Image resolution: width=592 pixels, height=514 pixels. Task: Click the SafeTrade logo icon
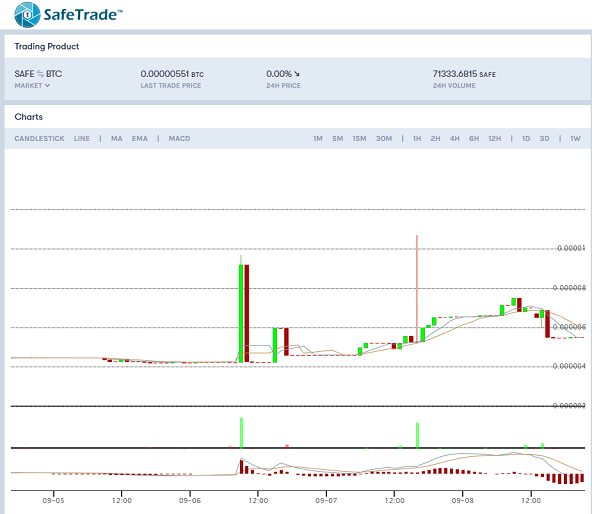point(27,15)
